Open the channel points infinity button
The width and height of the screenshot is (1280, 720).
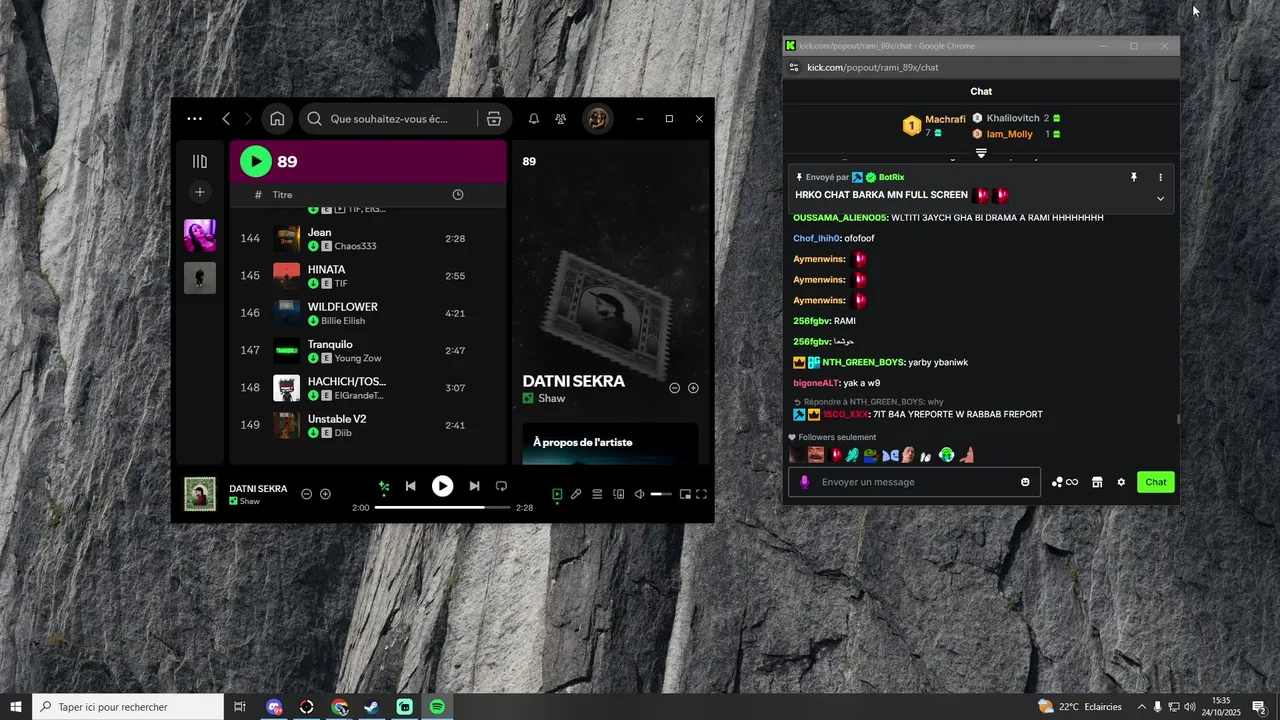point(1065,482)
